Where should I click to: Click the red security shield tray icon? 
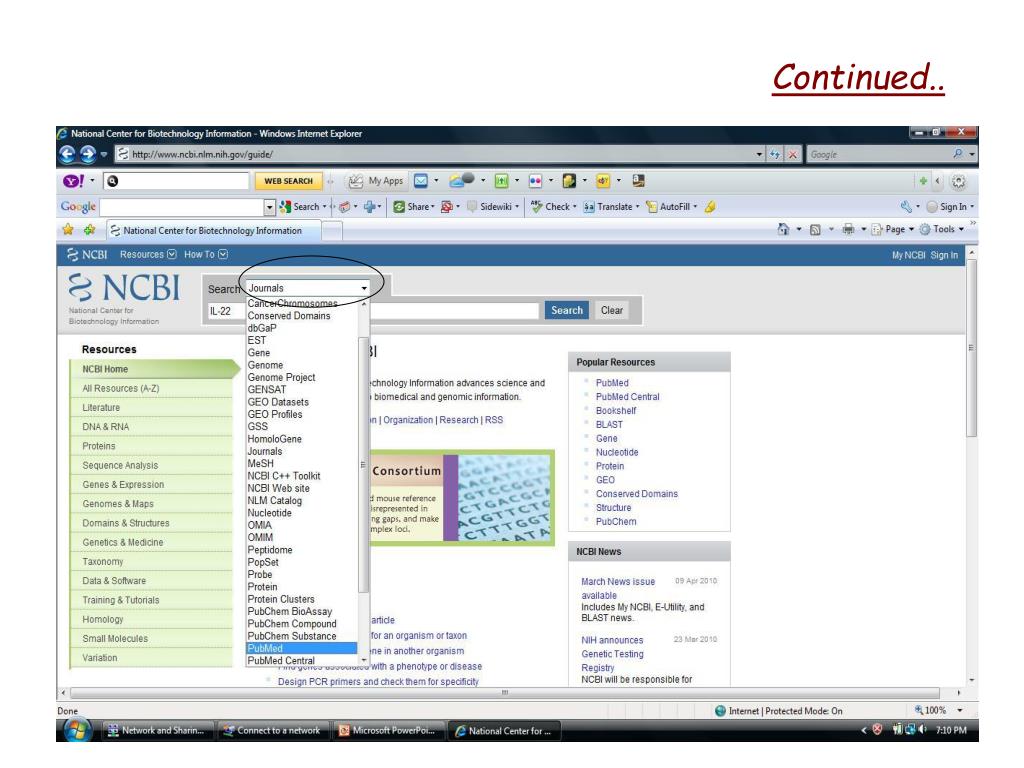pos(877,730)
